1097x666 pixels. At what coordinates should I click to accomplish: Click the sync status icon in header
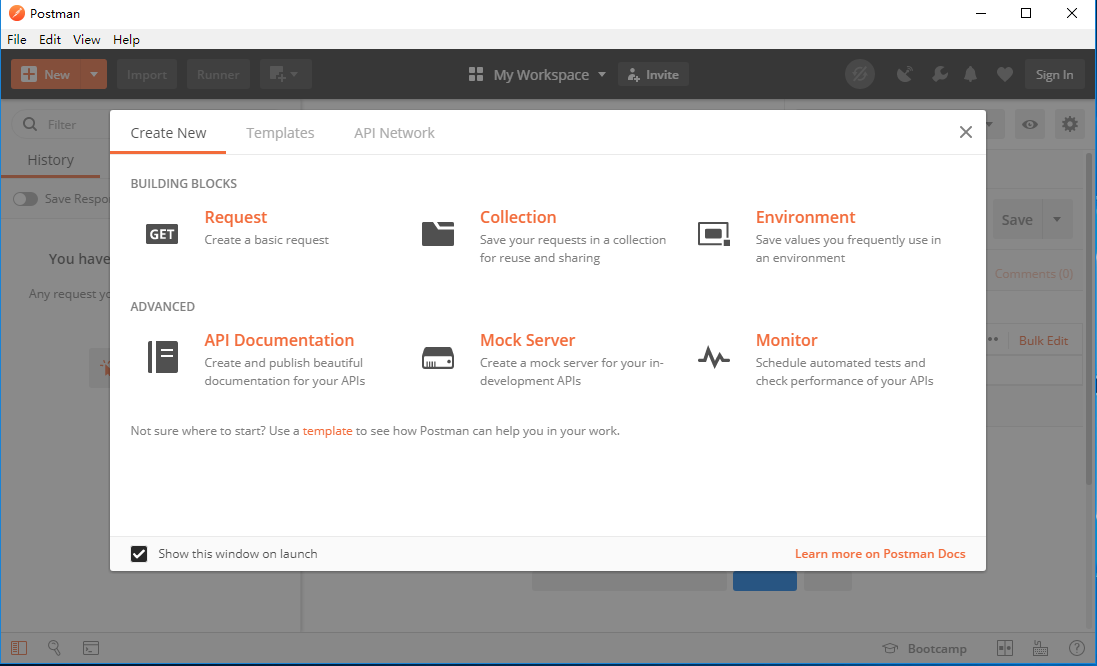pyautogui.click(x=860, y=74)
